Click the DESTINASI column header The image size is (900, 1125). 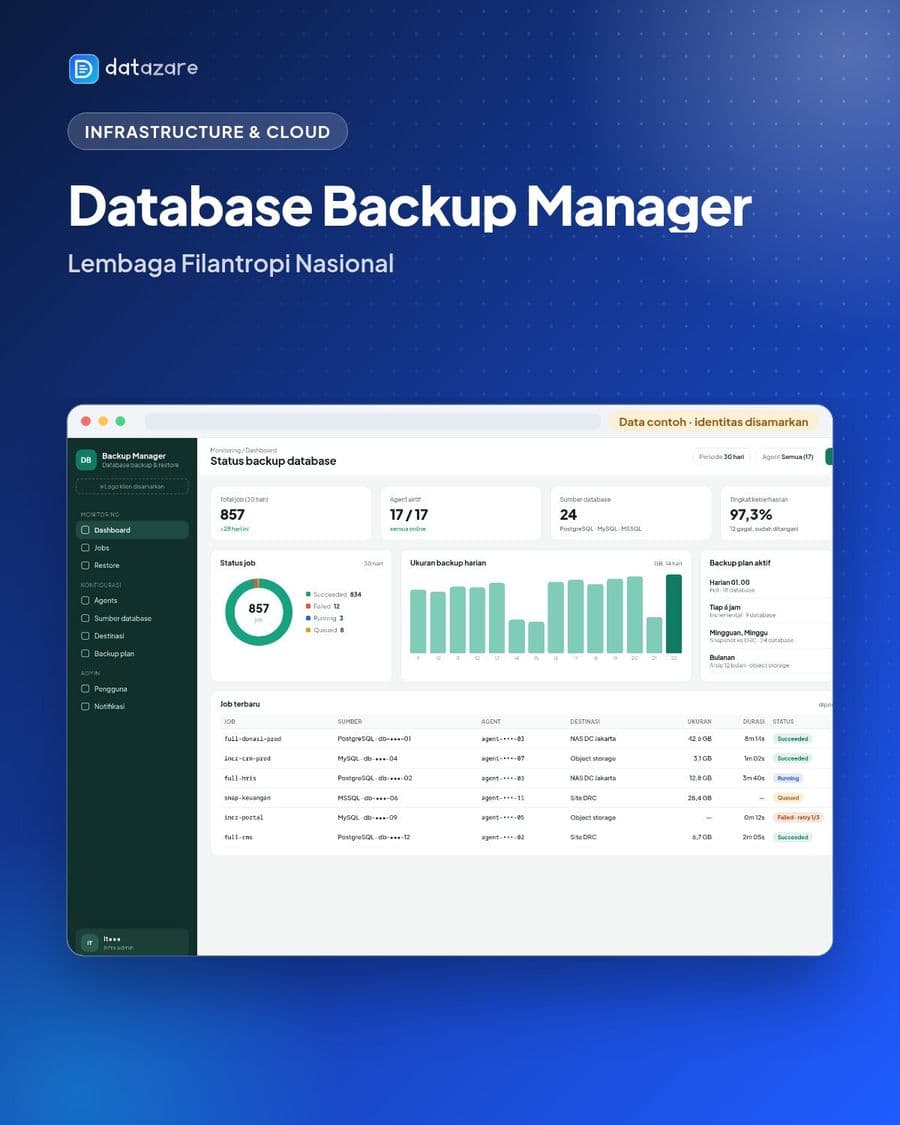coord(585,721)
